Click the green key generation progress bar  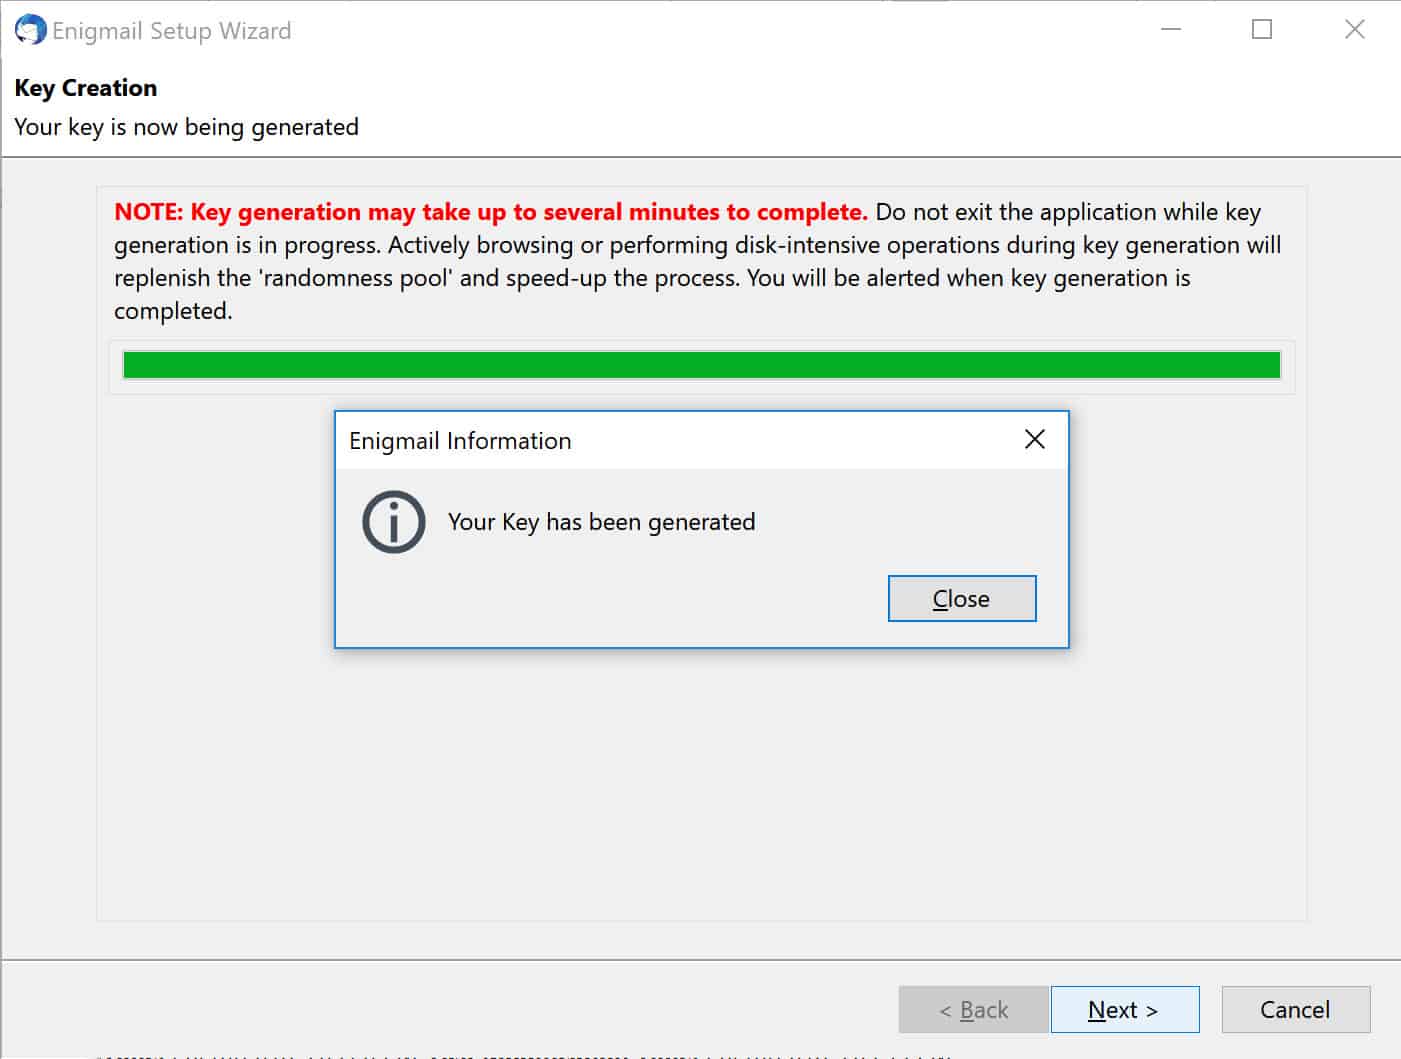tap(701, 365)
